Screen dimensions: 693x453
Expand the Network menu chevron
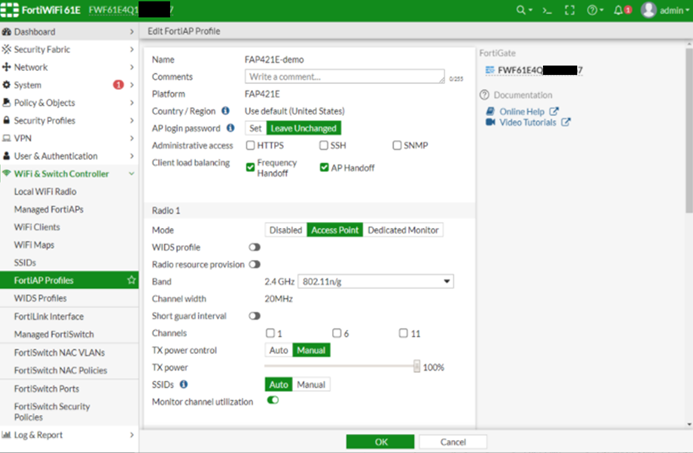[132, 67]
